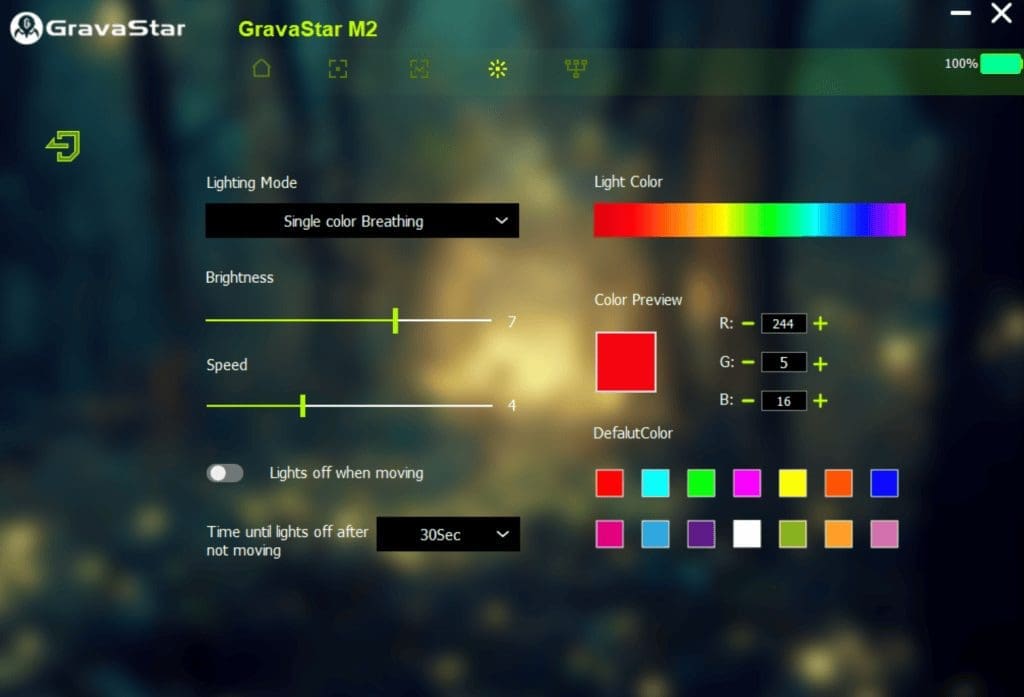1024x697 pixels.
Task: Select the magenta default color swatch
Action: click(x=746, y=483)
